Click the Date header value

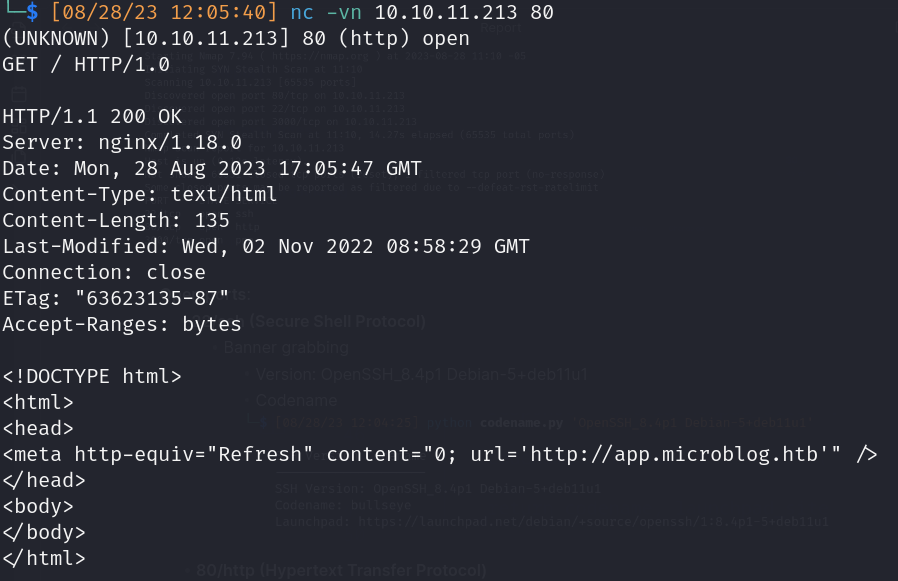coord(247,168)
